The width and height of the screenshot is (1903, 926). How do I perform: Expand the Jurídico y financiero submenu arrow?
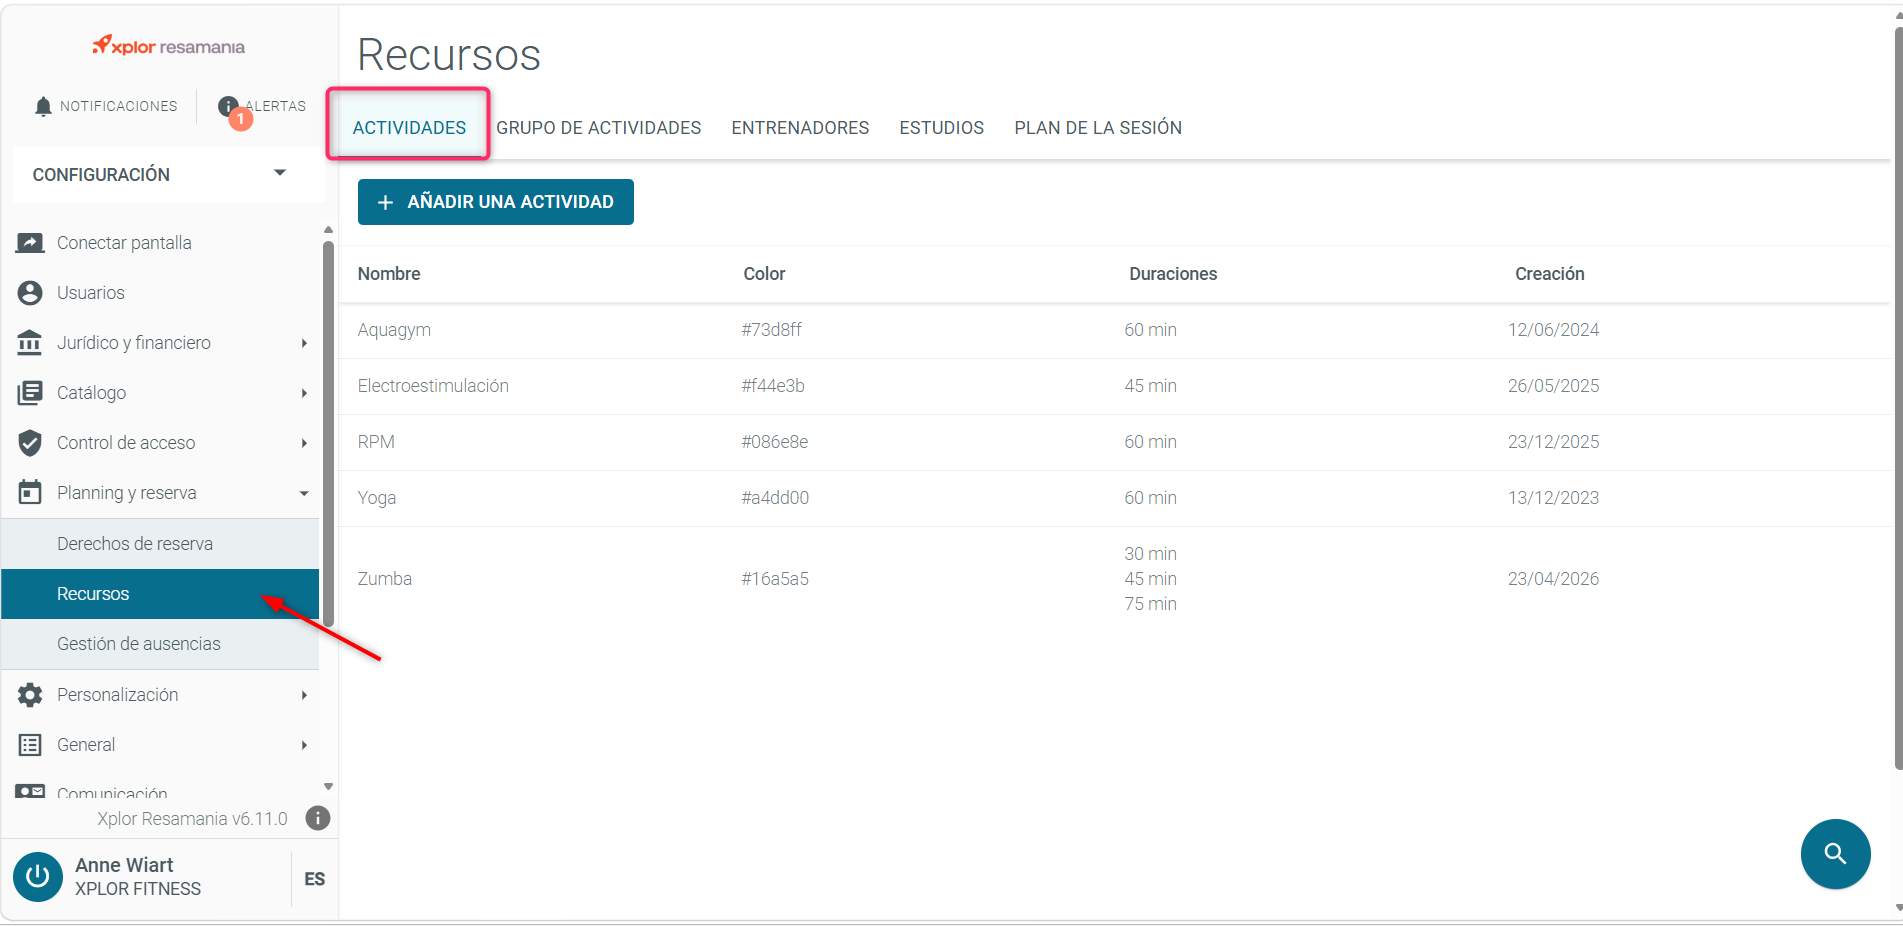304,343
